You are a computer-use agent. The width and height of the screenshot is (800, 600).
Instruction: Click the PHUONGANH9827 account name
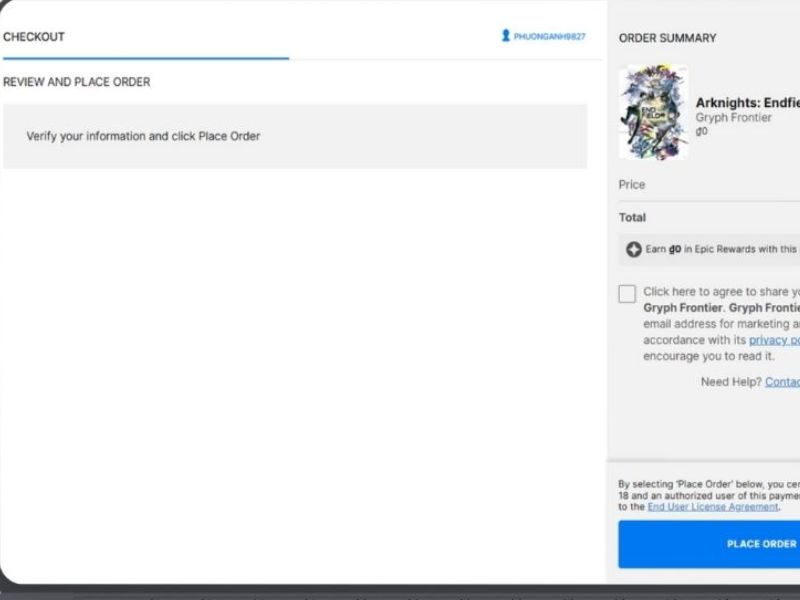click(549, 37)
